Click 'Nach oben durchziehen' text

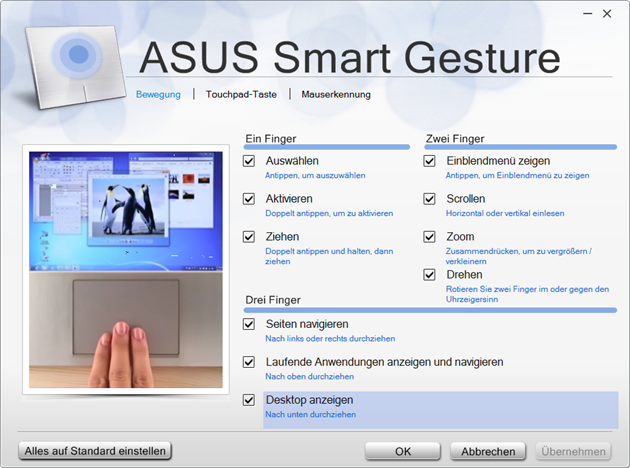coord(309,376)
